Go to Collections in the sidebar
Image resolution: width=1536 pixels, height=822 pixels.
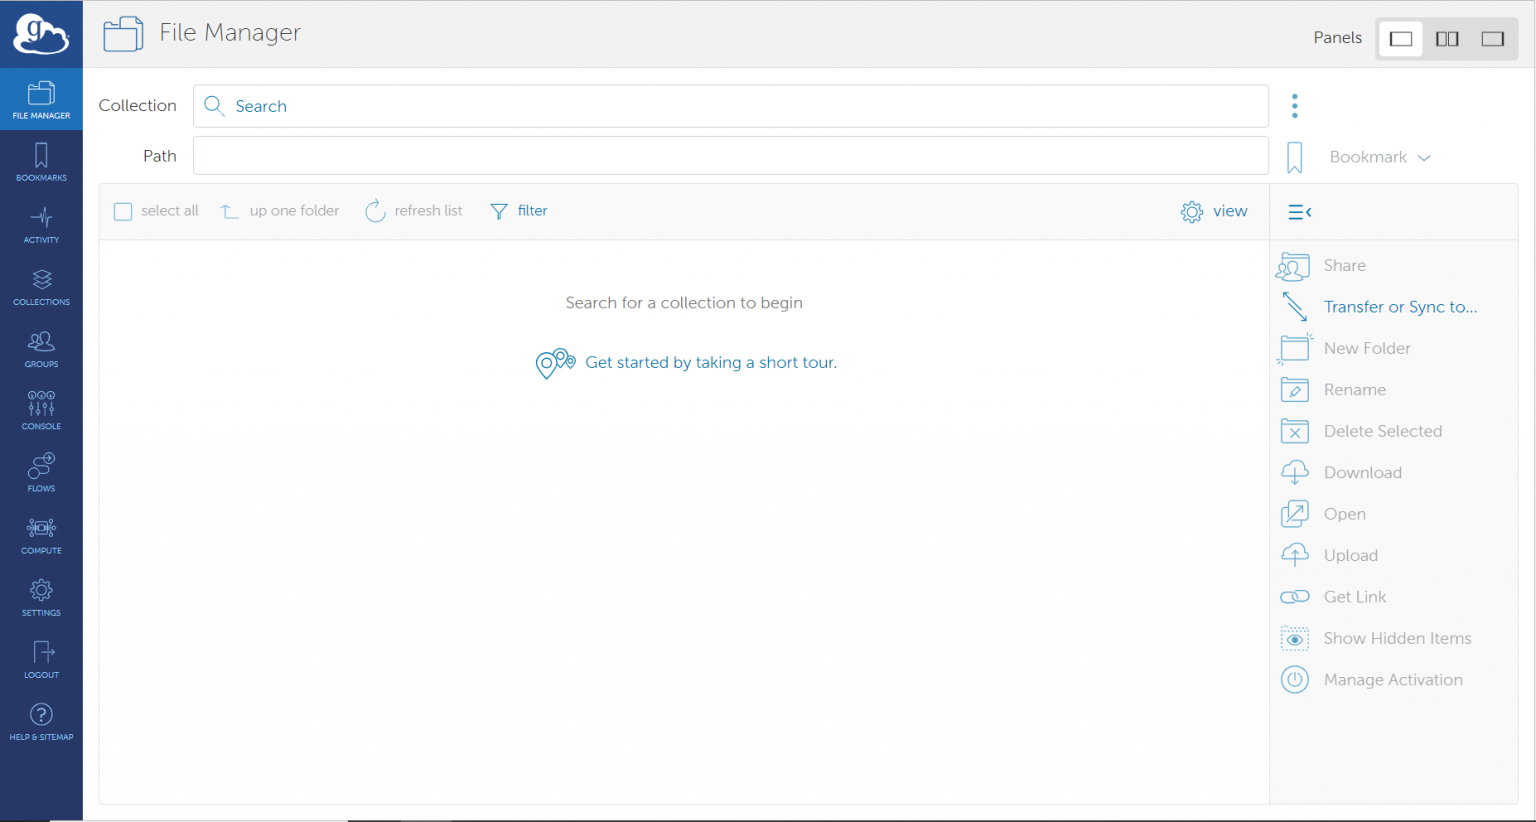pyautogui.click(x=41, y=286)
